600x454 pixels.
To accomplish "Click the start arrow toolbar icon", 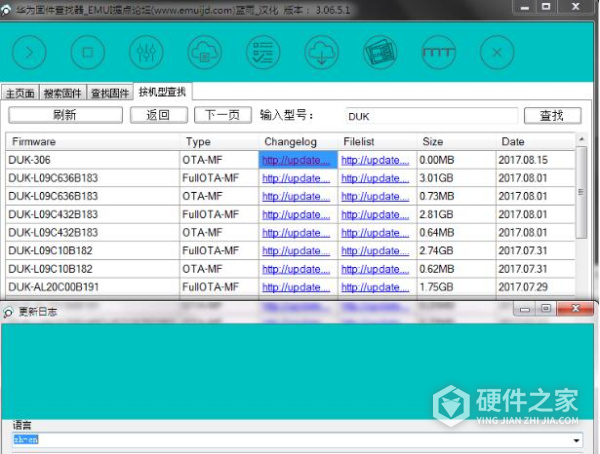I will [29, 52].
